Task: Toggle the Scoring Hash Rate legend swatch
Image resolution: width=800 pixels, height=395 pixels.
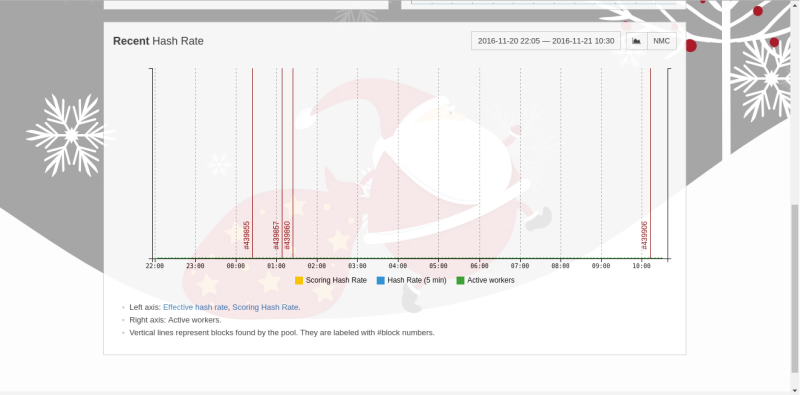Action: [299, 280]
